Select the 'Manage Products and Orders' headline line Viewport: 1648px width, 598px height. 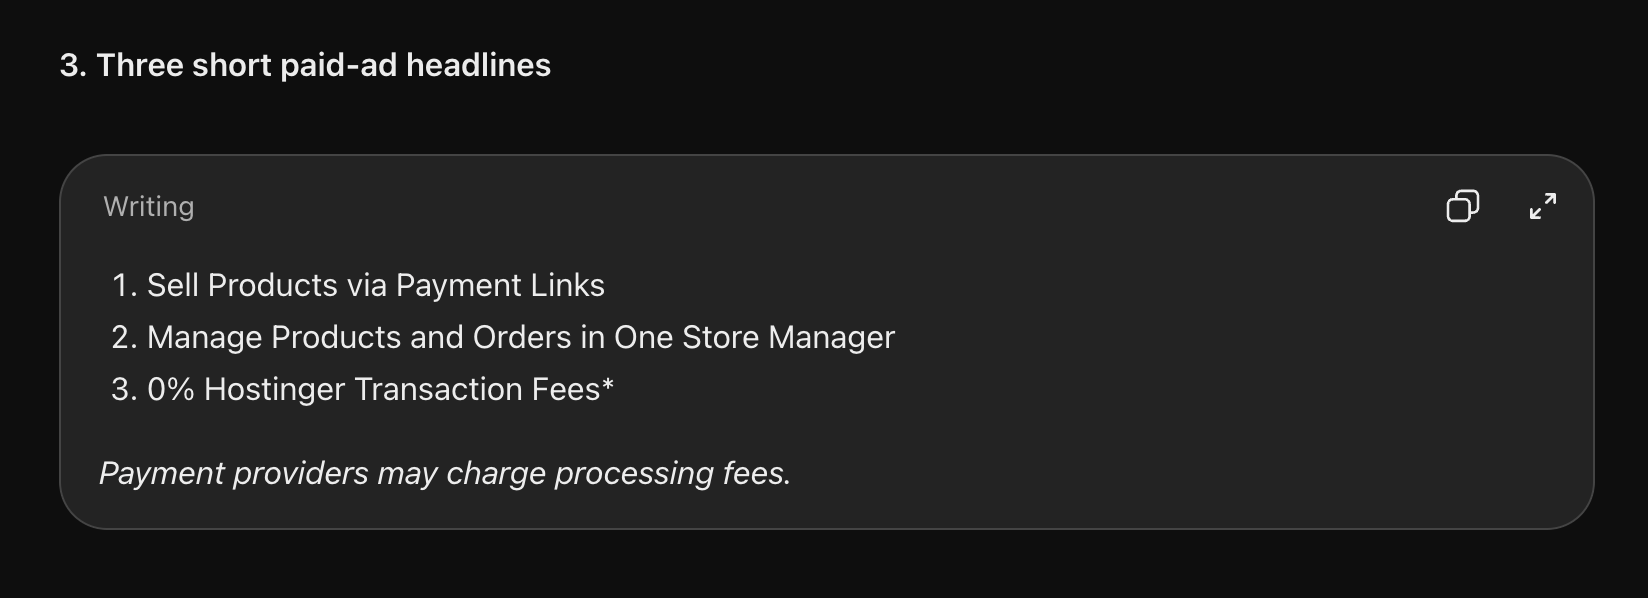coord(521,337)
